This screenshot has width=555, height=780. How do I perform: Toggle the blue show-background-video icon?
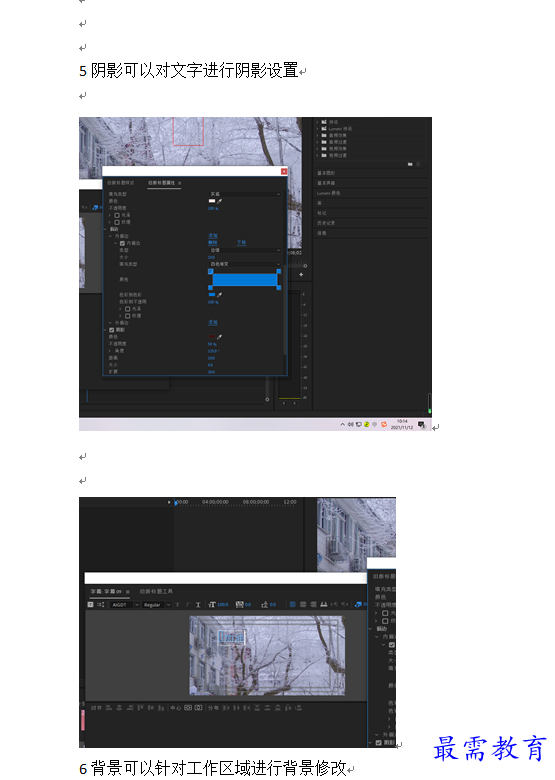coord(358,604)
